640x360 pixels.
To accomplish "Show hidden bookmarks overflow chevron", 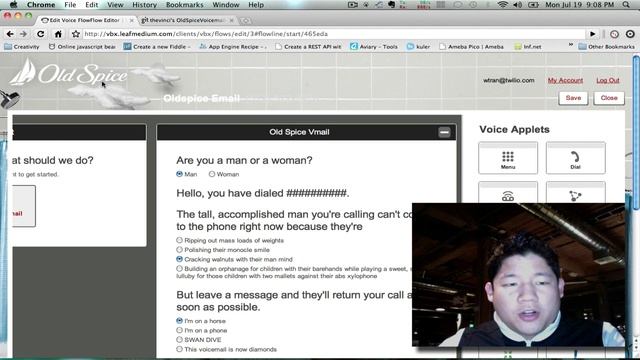I will [571, 45].
